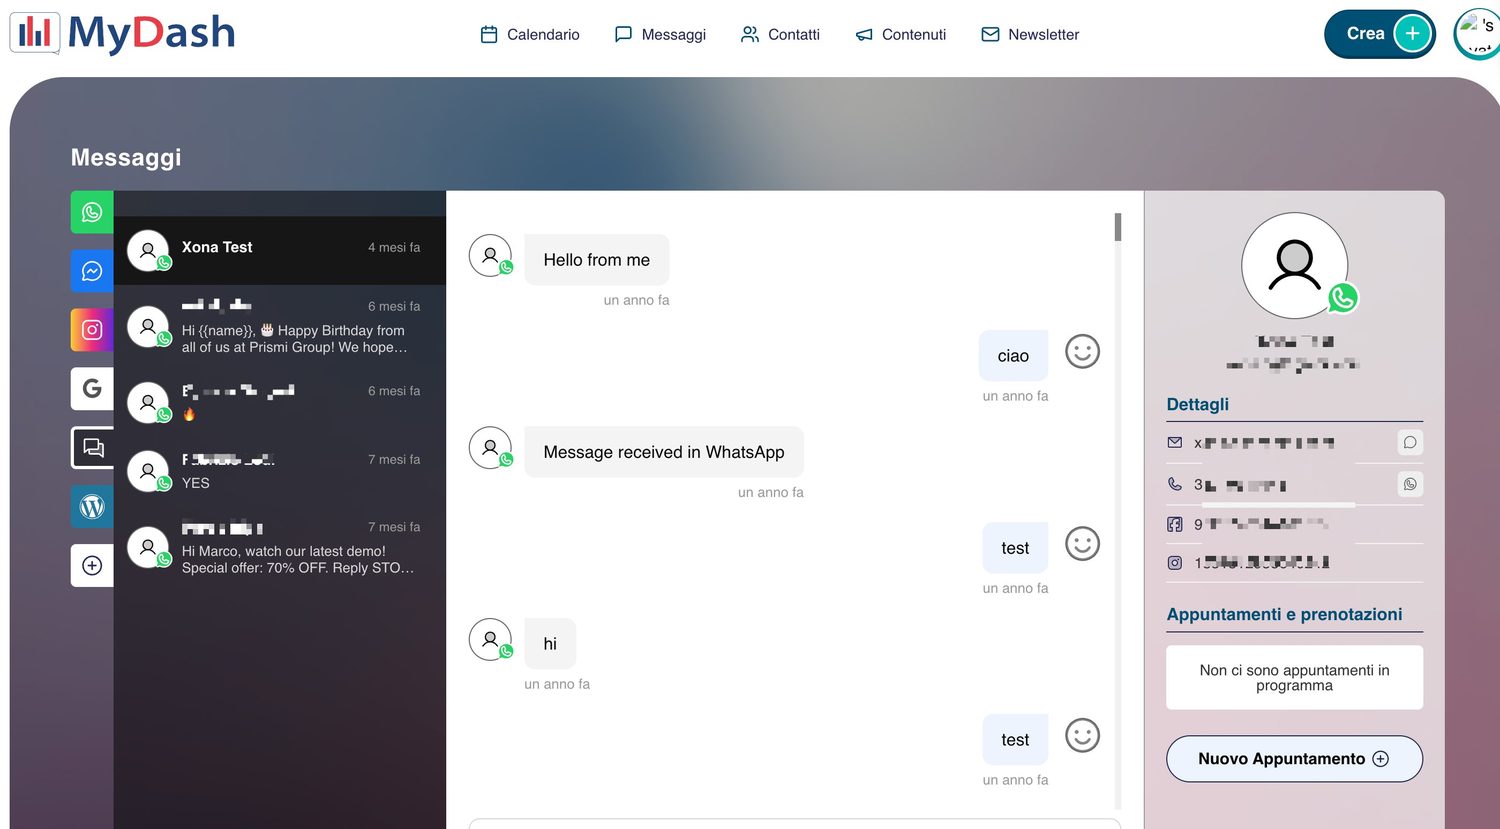
Task: Click the Instagram detail icon
Action: pos(1175,563)
